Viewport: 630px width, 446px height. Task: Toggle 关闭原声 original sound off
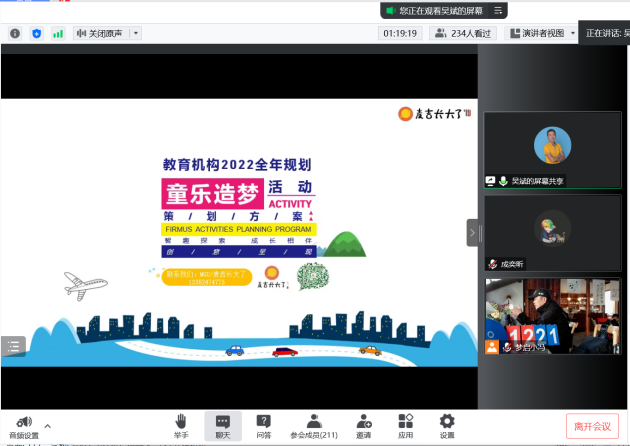pyautogui.click(x=99, y=33)
